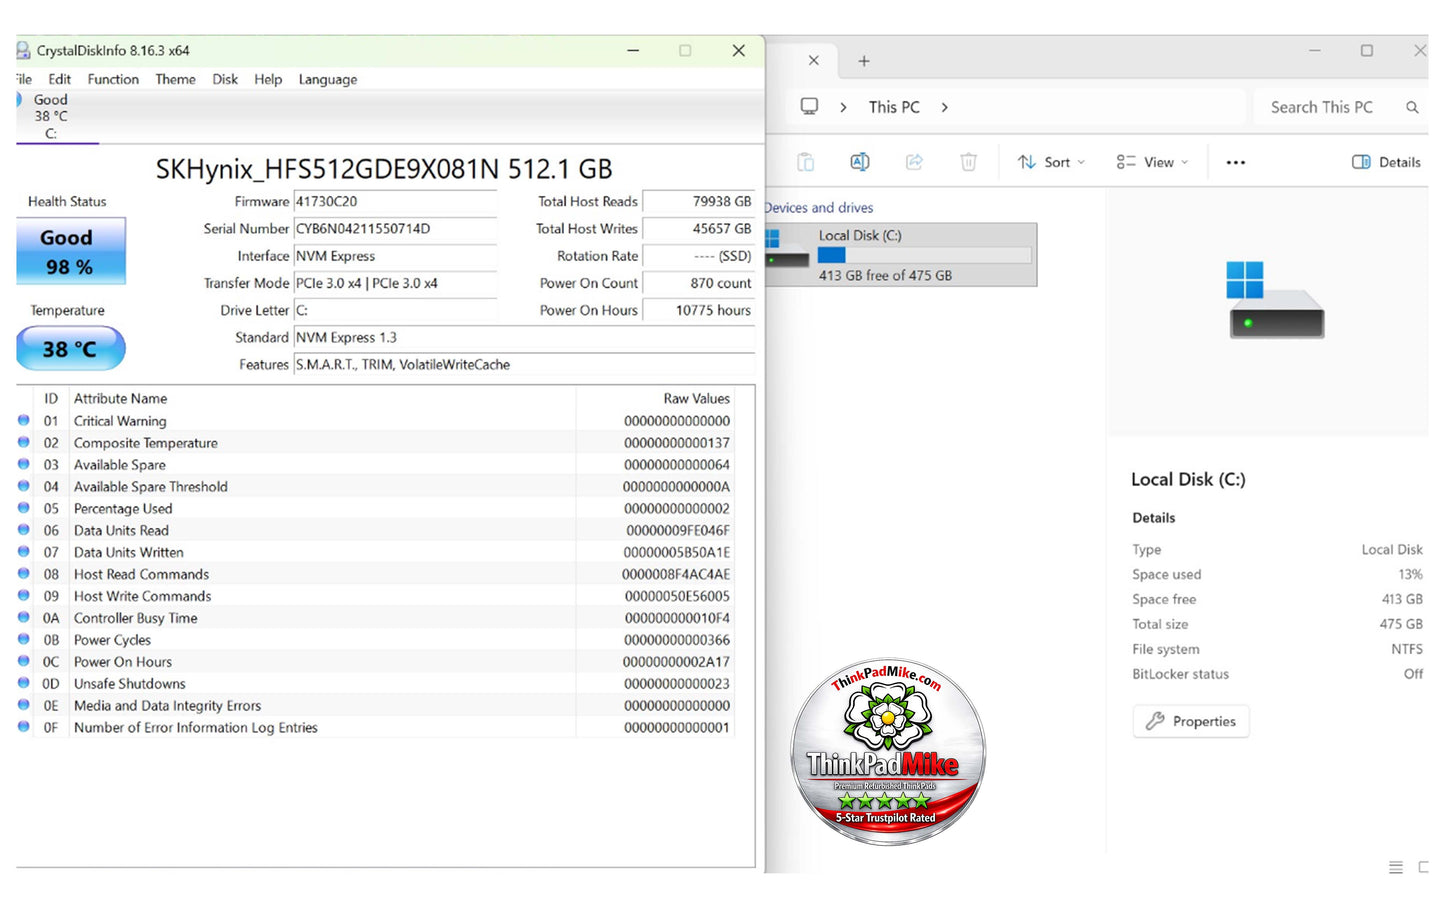Click the Serial Number field

[395, 228]
